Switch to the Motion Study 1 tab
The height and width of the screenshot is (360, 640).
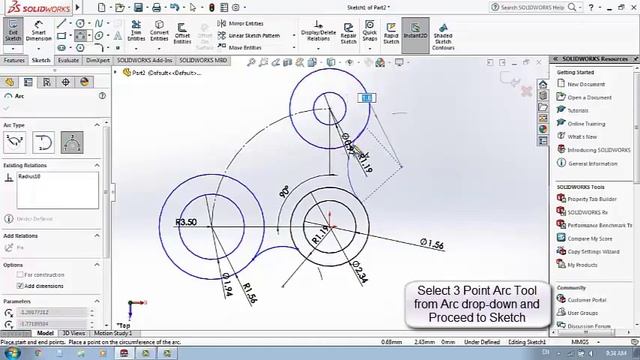point(113,333)
